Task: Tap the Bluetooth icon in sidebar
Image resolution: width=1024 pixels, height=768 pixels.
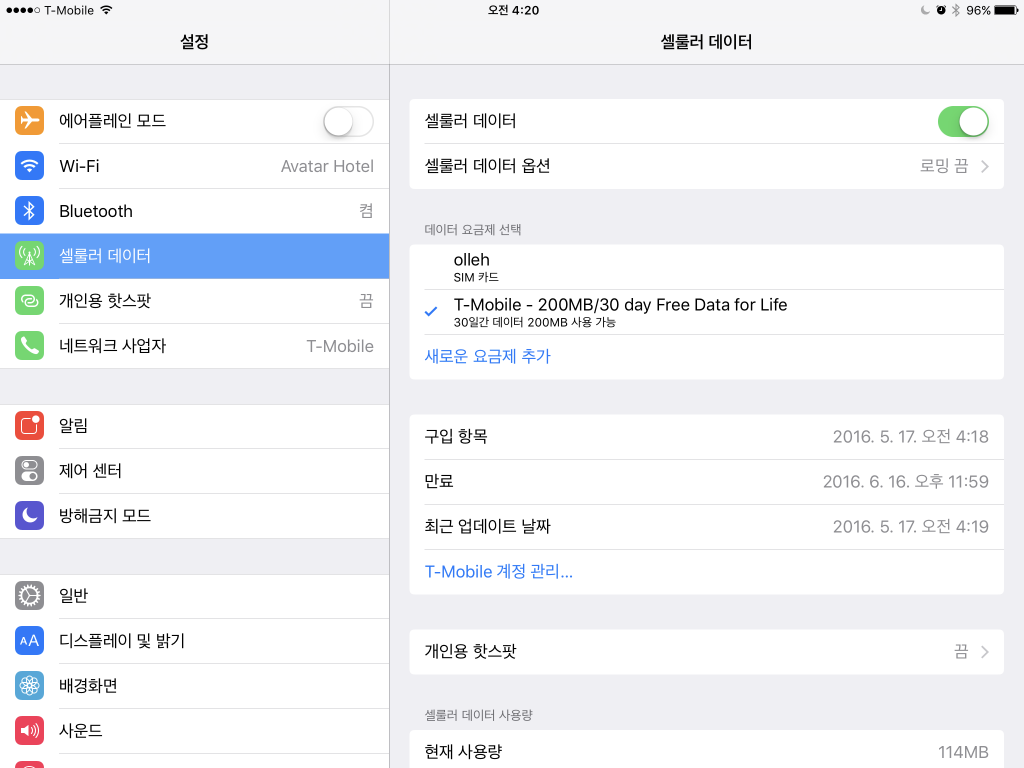Action: pos(29,210)
